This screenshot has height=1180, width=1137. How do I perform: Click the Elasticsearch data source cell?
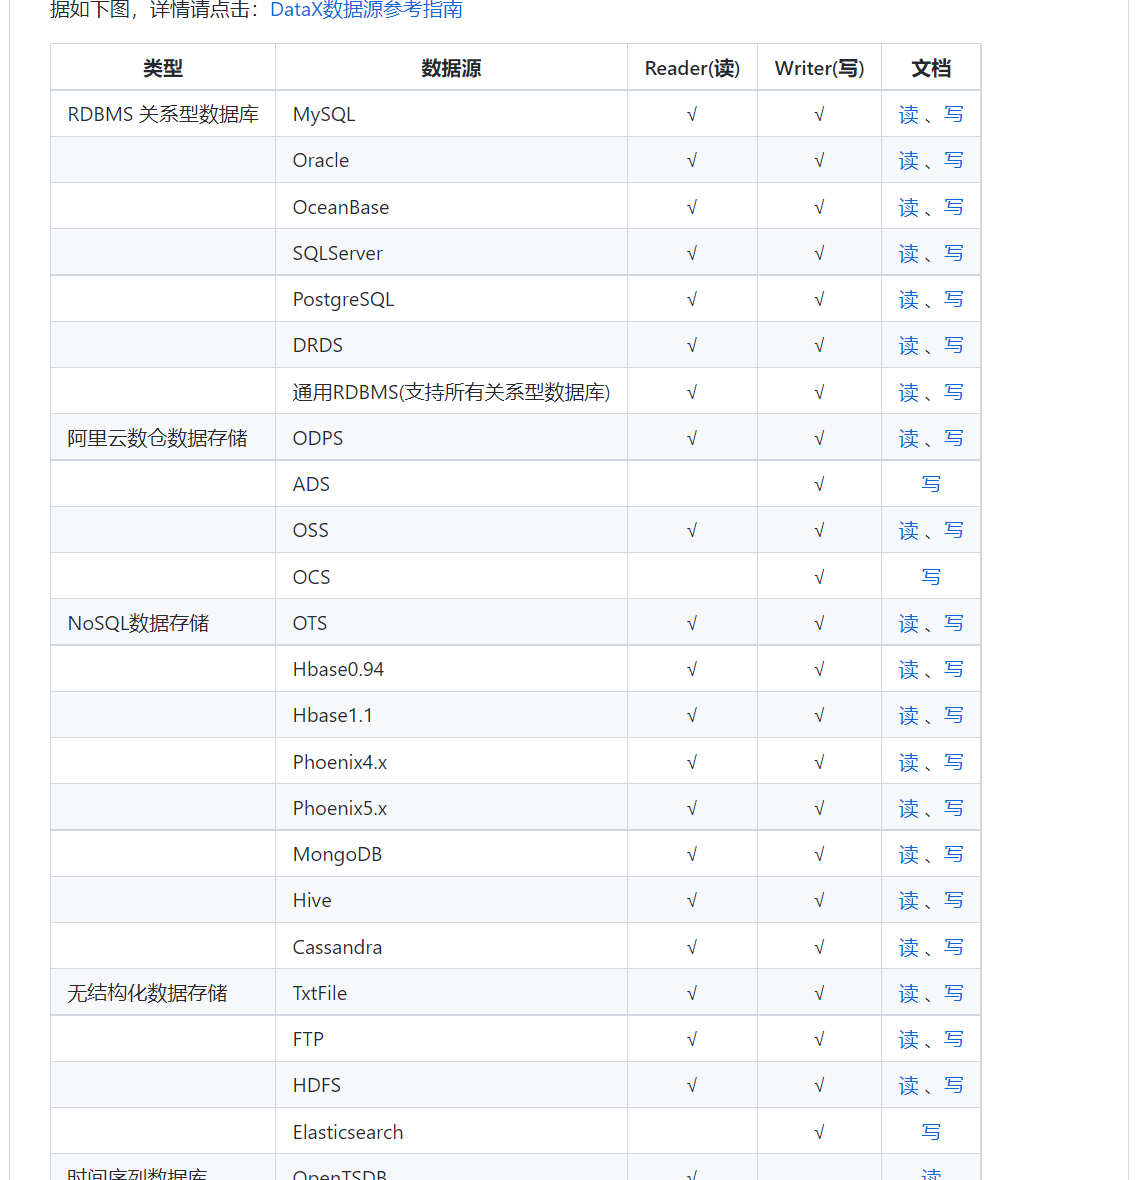click(x=451, y=1132)
